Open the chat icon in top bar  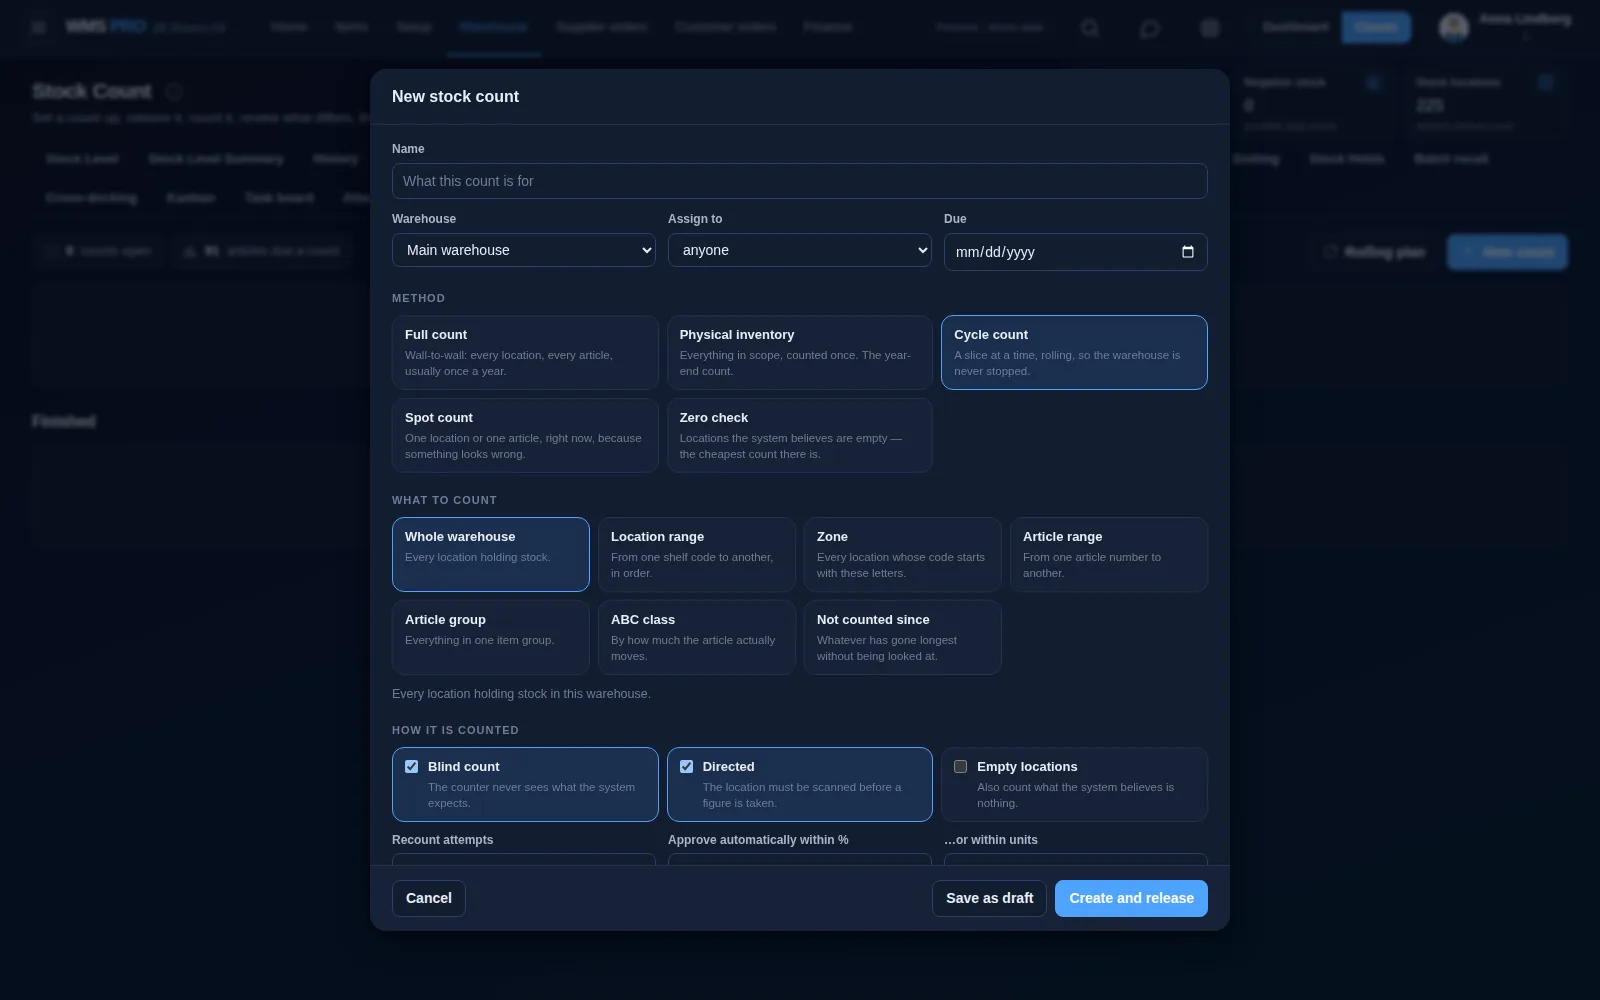1150,28
